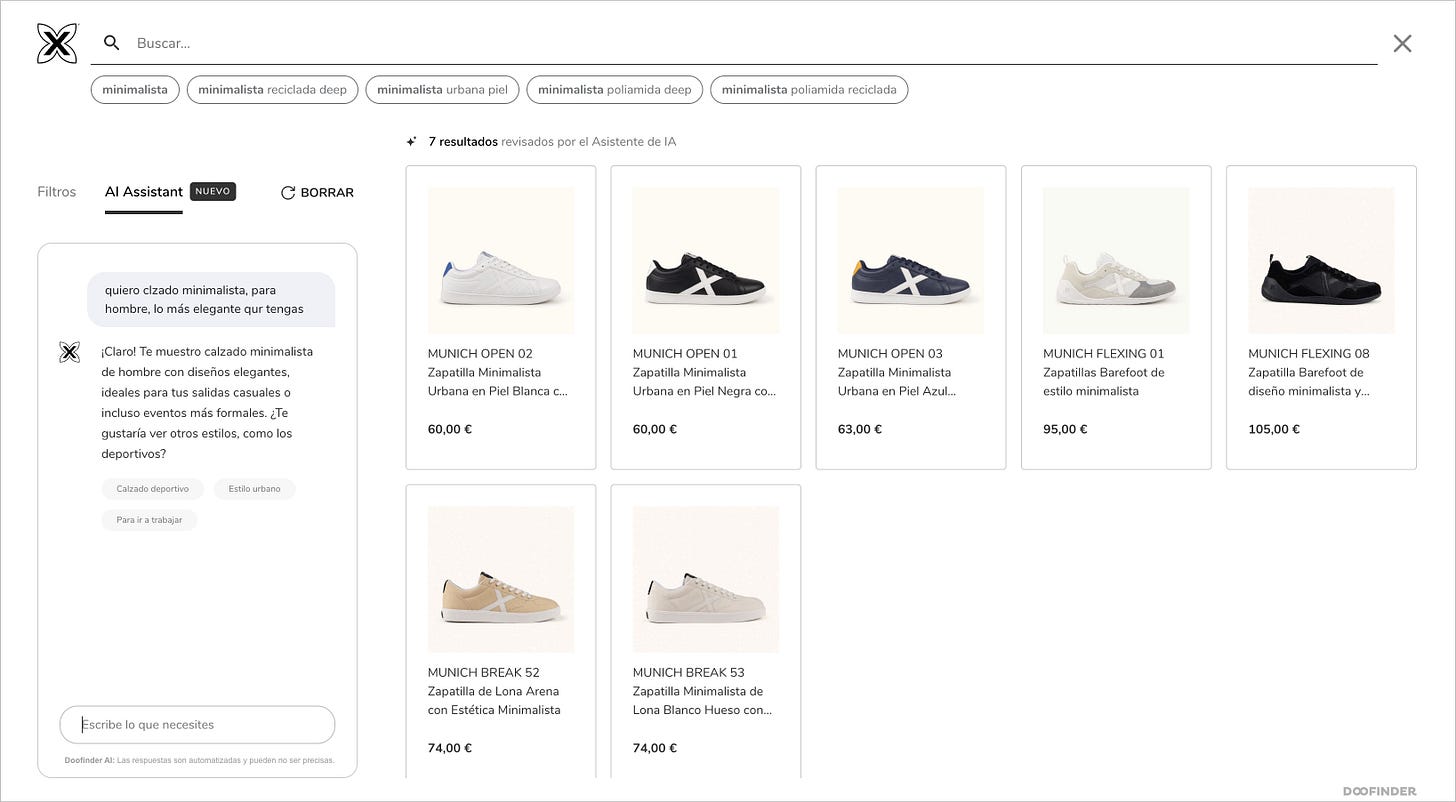The height and width of the screenshot is (802, 1456).
Task: Open MUNICH OPEN 01 black shoe image
Action: (706, 260)
